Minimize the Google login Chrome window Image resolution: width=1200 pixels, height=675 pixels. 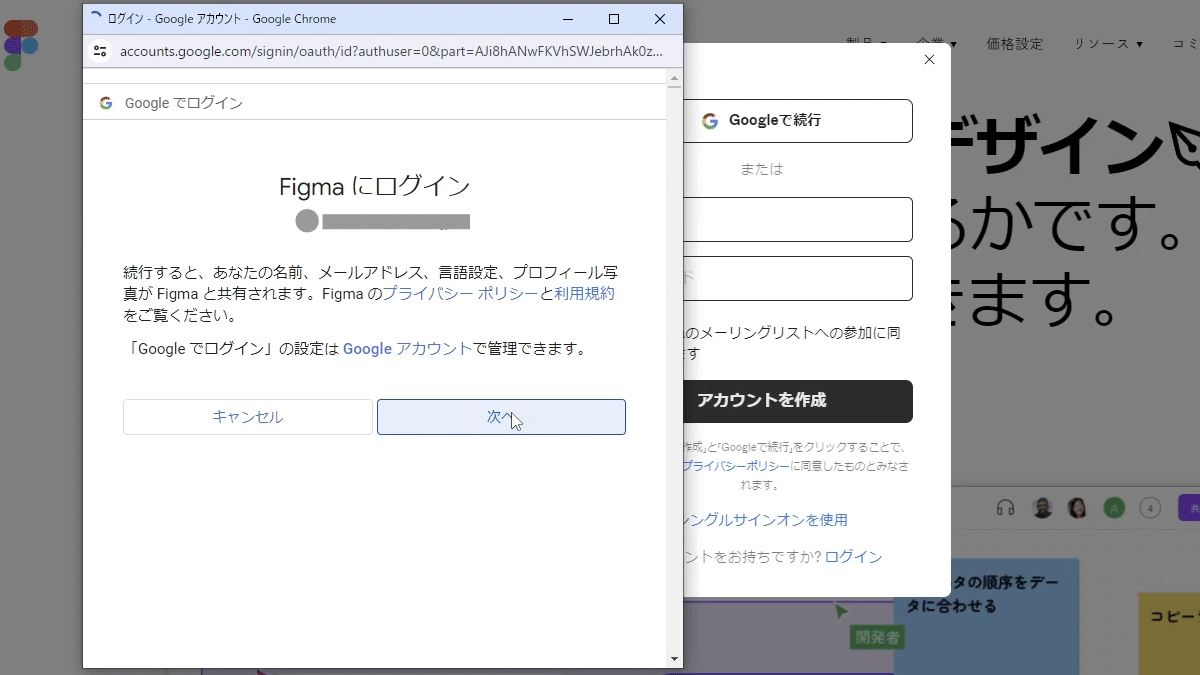[568, 19]
